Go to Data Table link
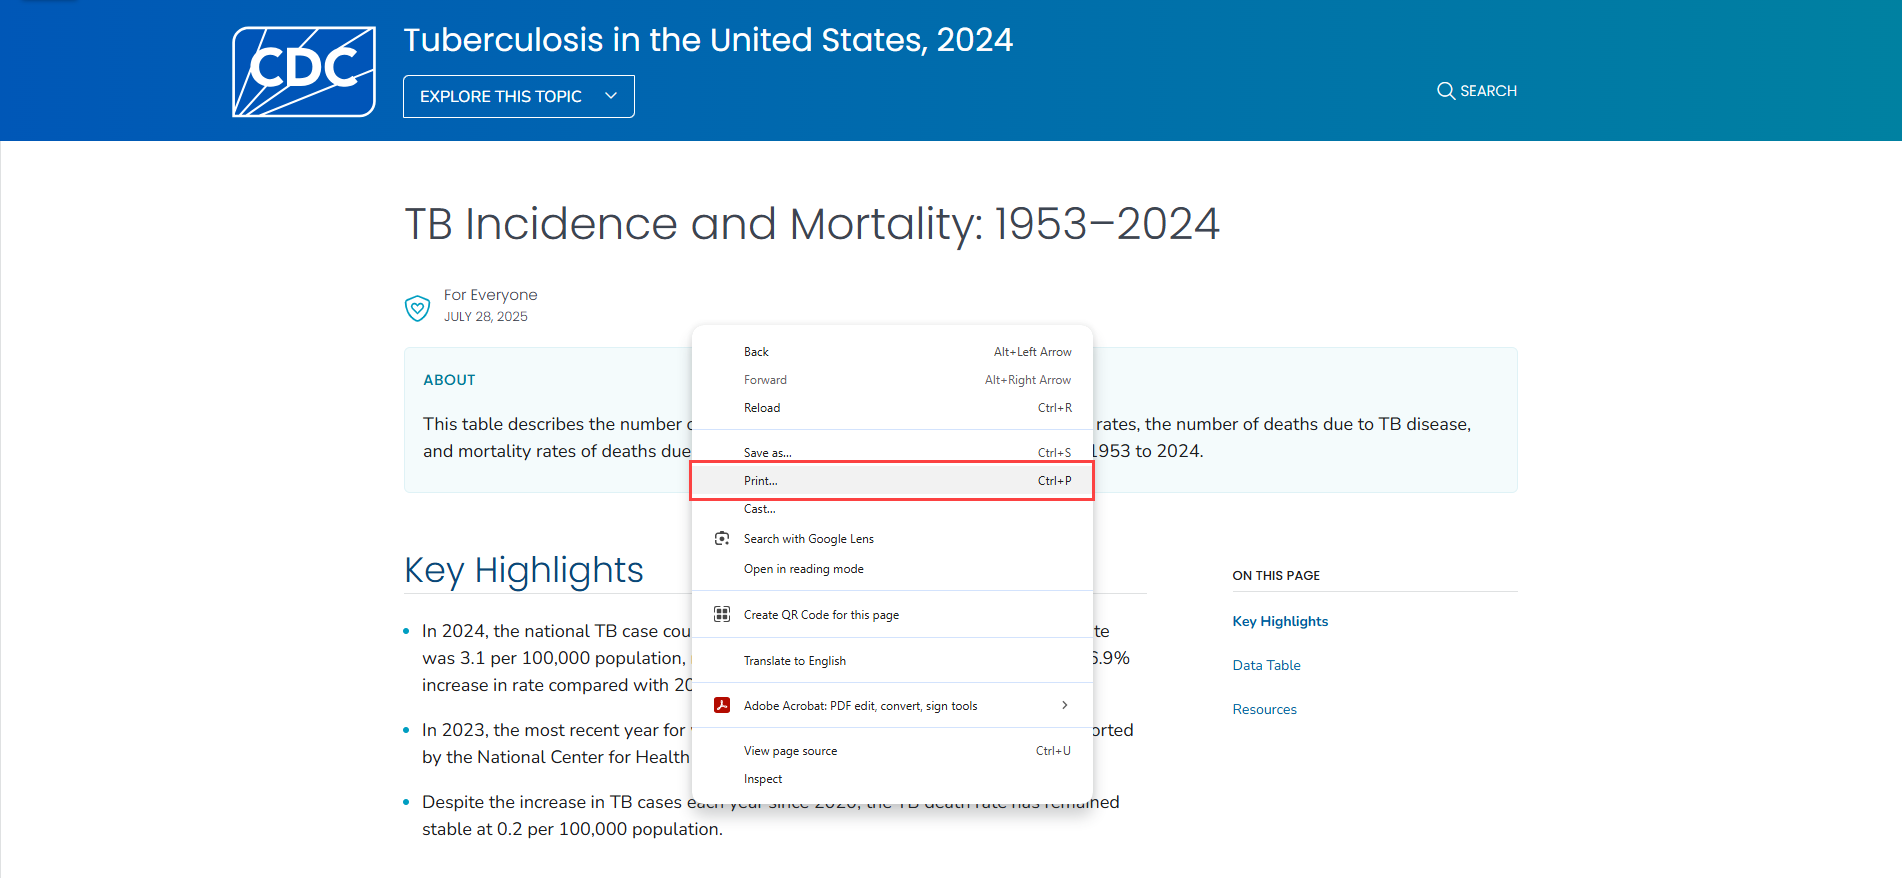The height and width of the screenshot is (878, 1902). pyautogui.click(x=1266, y=665)
